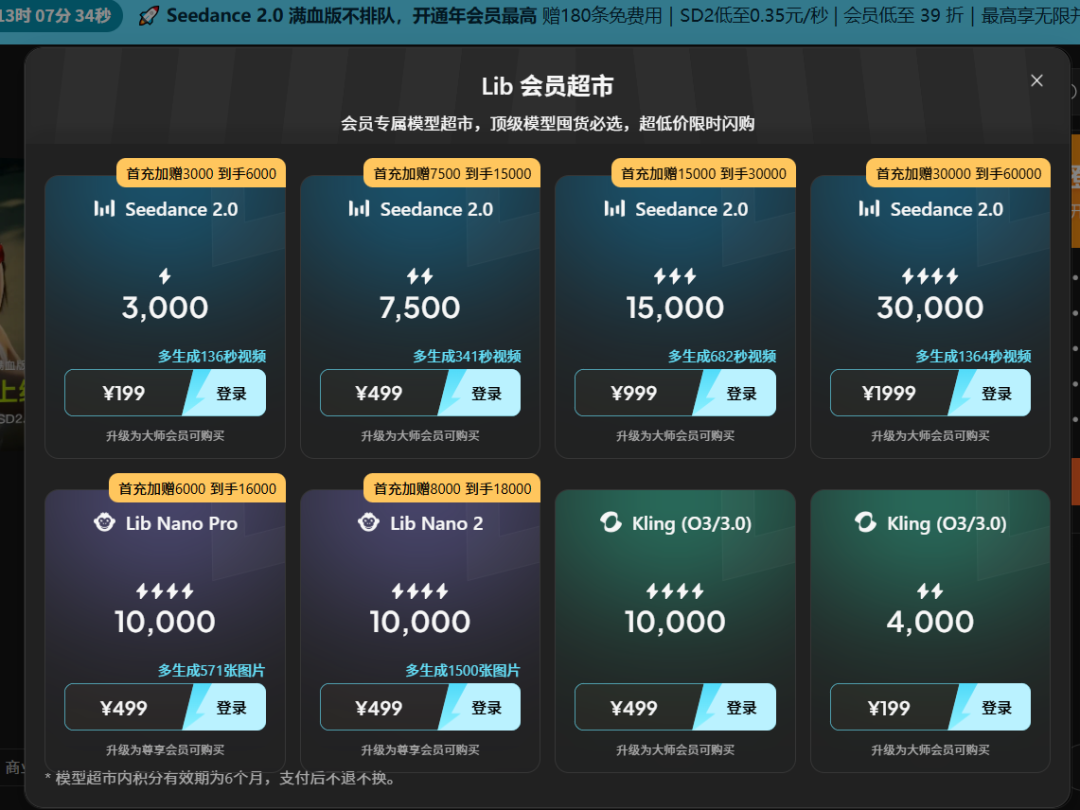The width and height of the screenshot is (1080, 810).
Task: Click the 首充加赠8000 到手18000 badge
Action: point(452,488)
